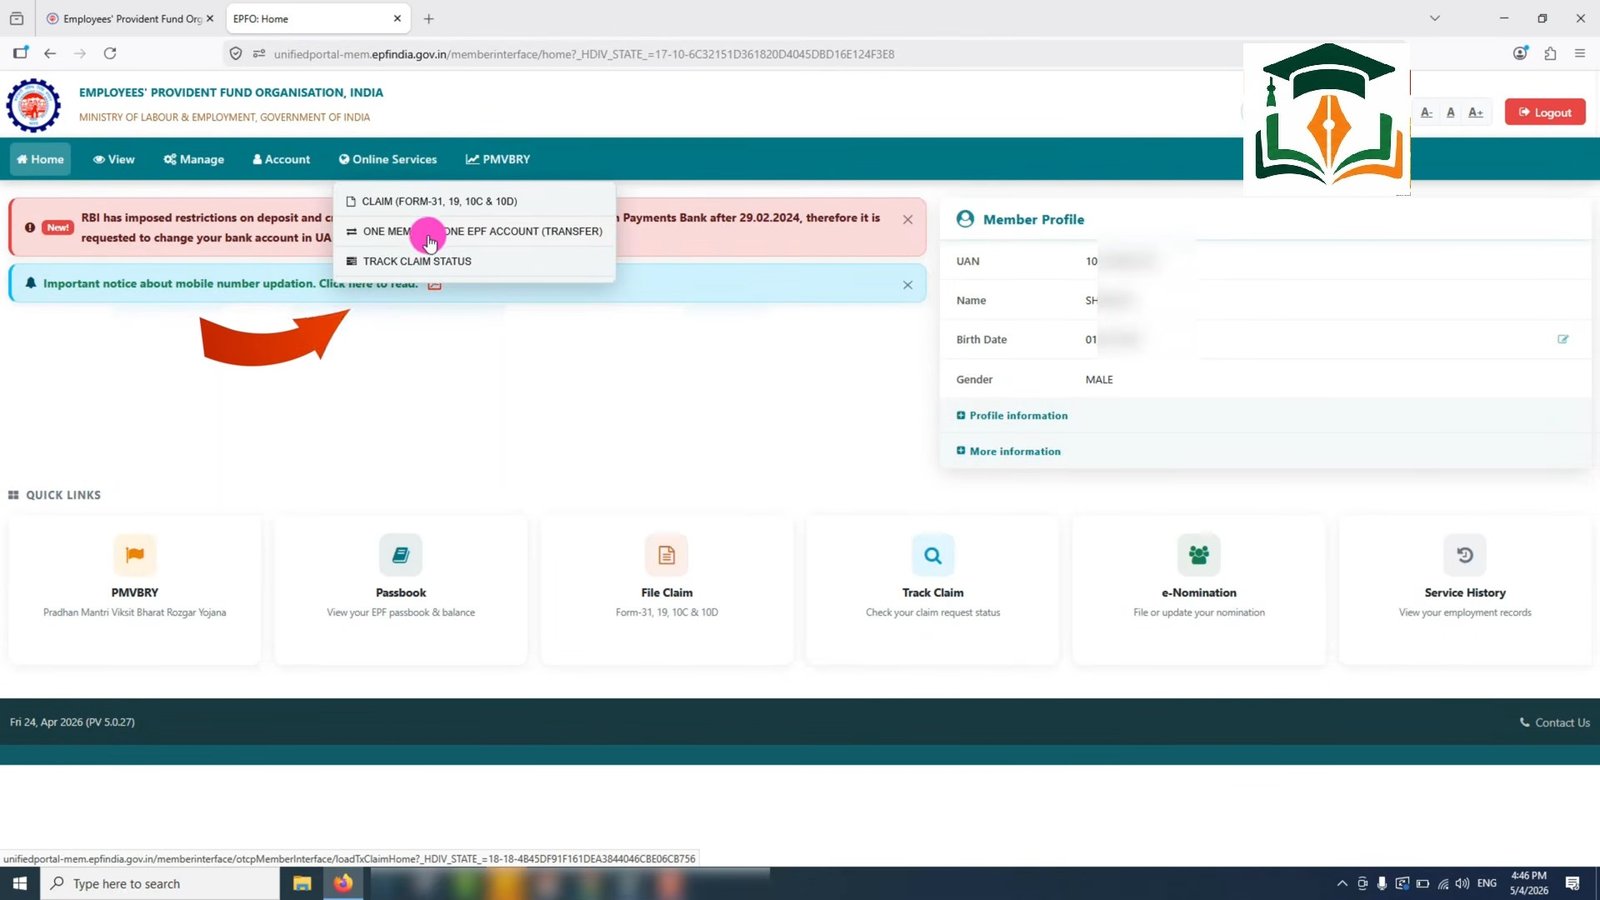Log out using the Logout button
This screenshot has width=1600, height=900.
click(x=1545, y=113)
